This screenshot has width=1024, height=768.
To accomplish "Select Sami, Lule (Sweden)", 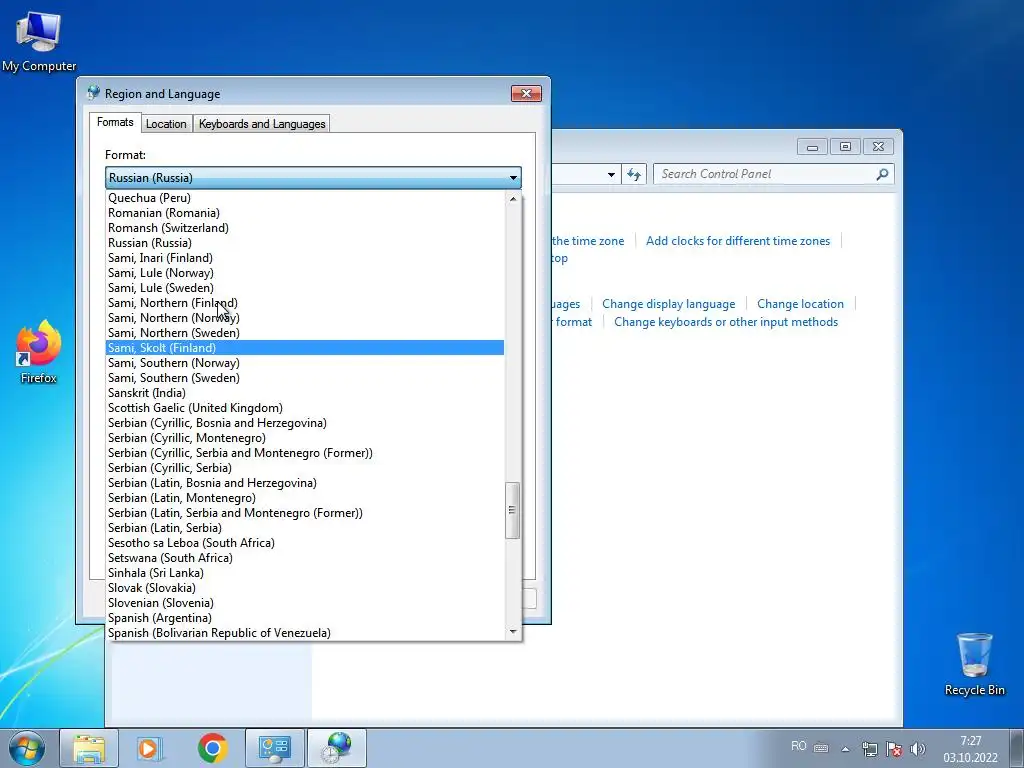I will 305,288.
